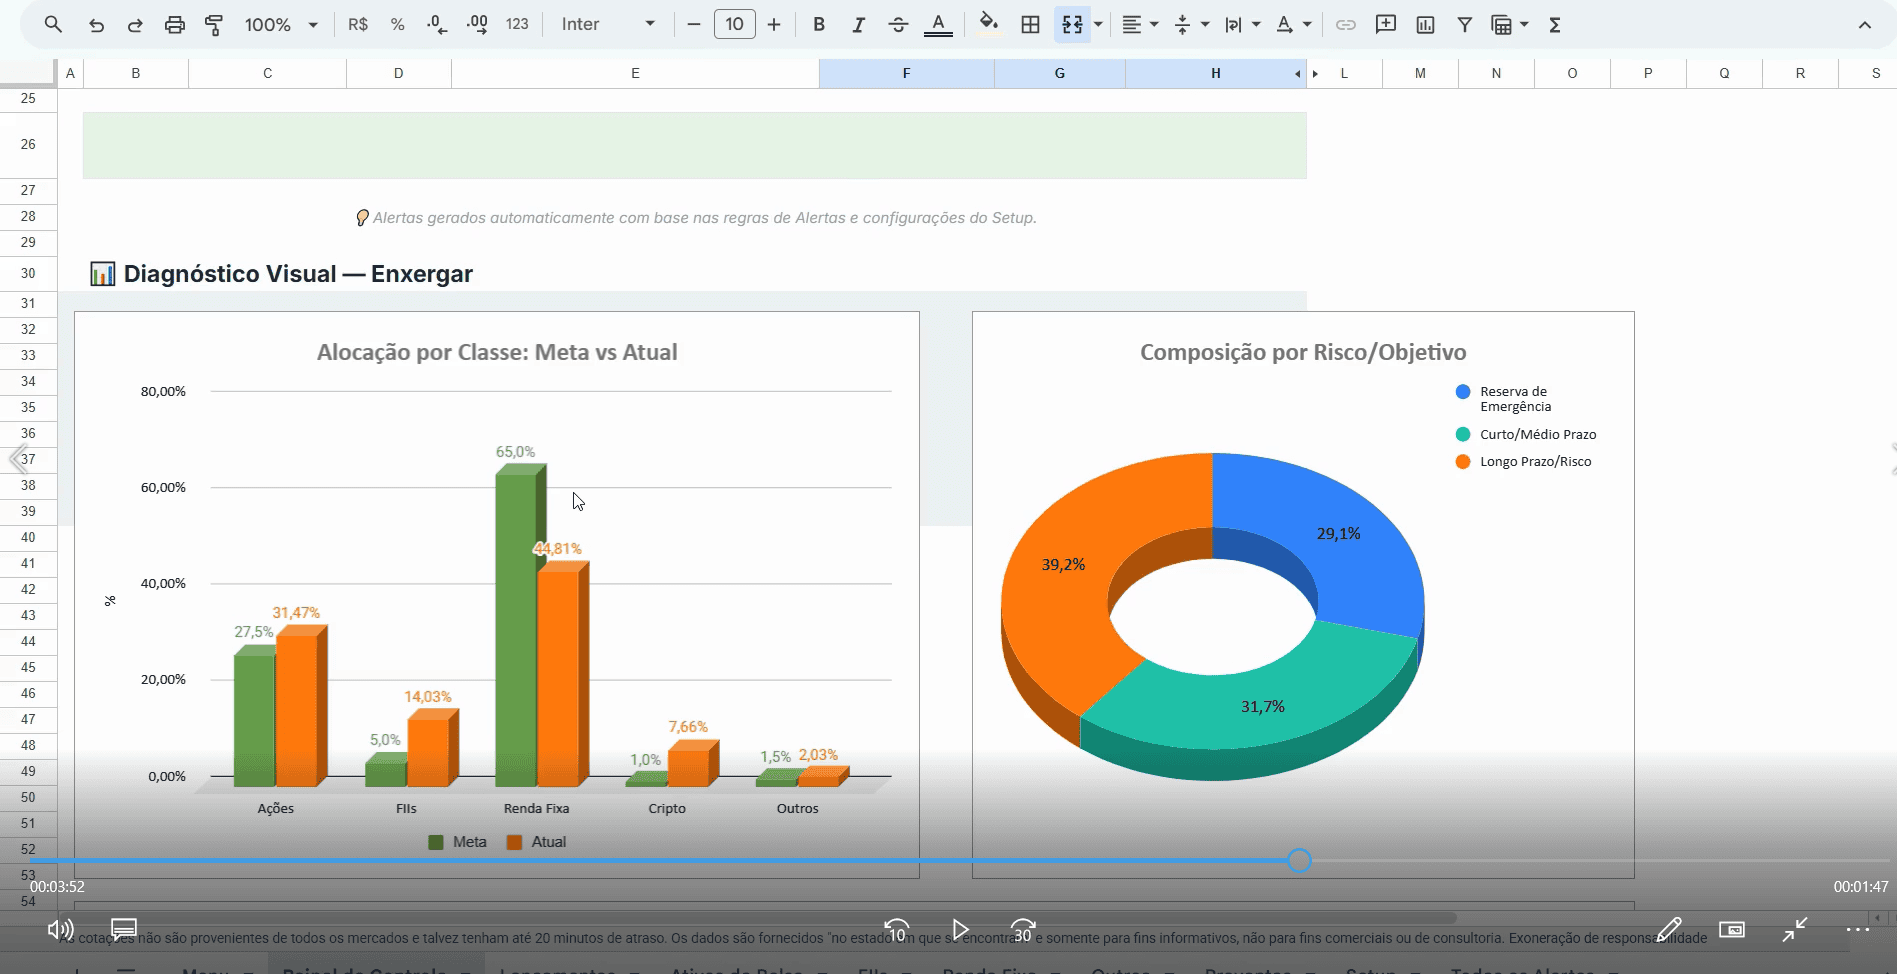
Task: Create a filter with the funnel icon
Action: (1464, 25)
